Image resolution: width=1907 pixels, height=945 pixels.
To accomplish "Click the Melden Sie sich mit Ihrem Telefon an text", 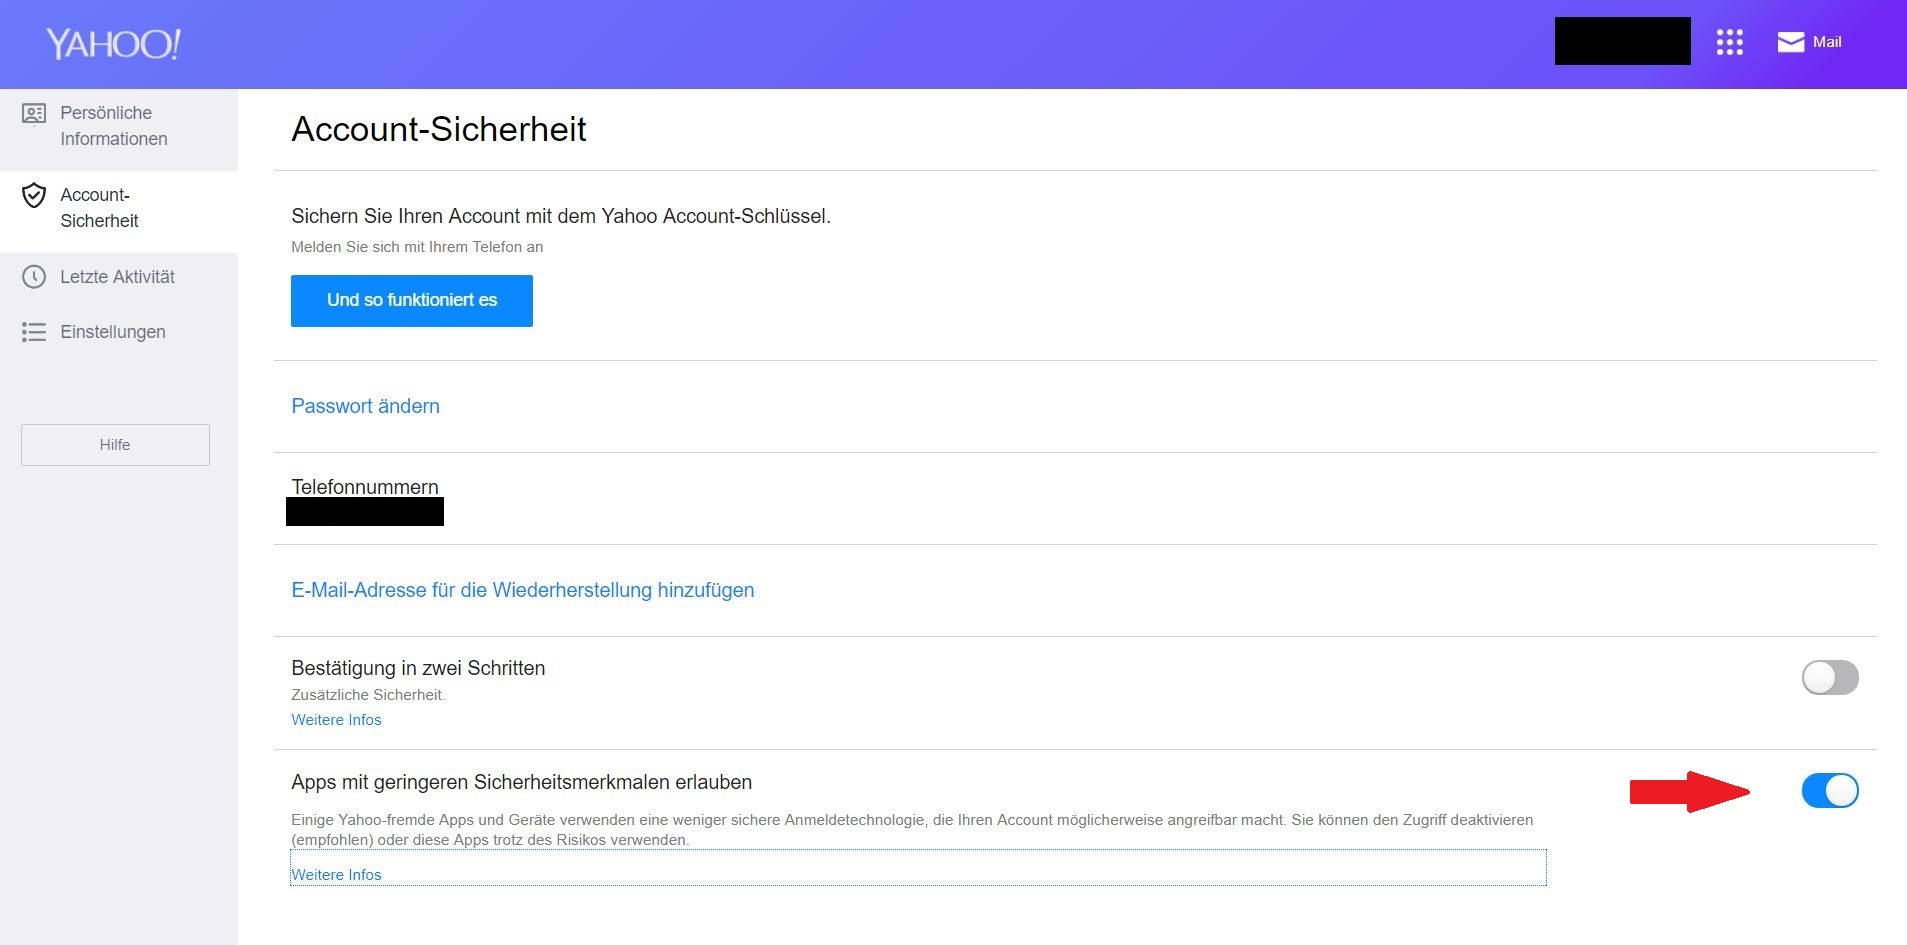I will tap(417, 247).
